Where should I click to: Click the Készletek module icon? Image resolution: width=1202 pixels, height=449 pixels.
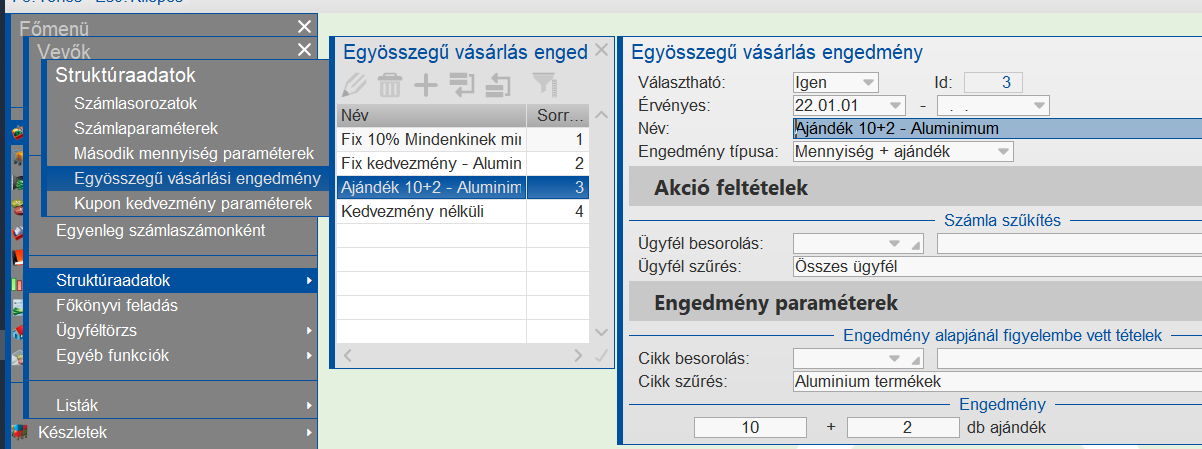click(18, 433)
